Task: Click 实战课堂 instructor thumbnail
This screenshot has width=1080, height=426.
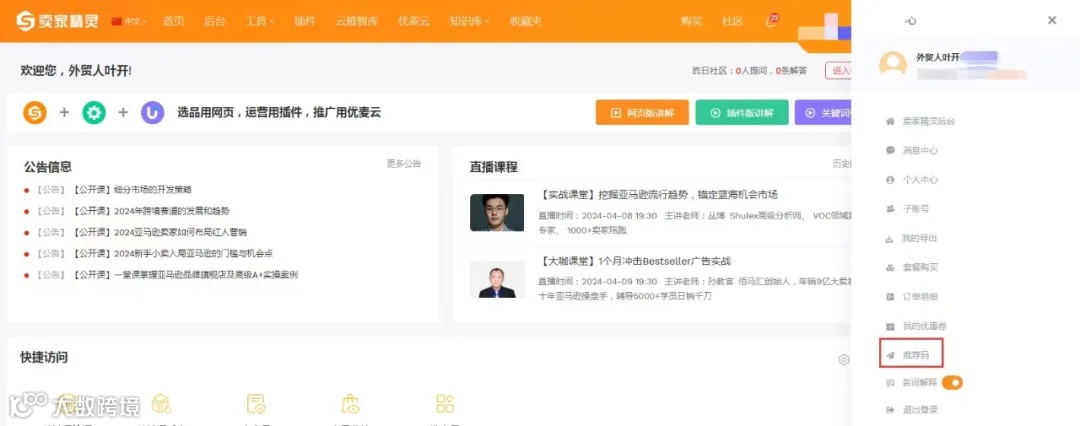Action: (x=497, y=212)
